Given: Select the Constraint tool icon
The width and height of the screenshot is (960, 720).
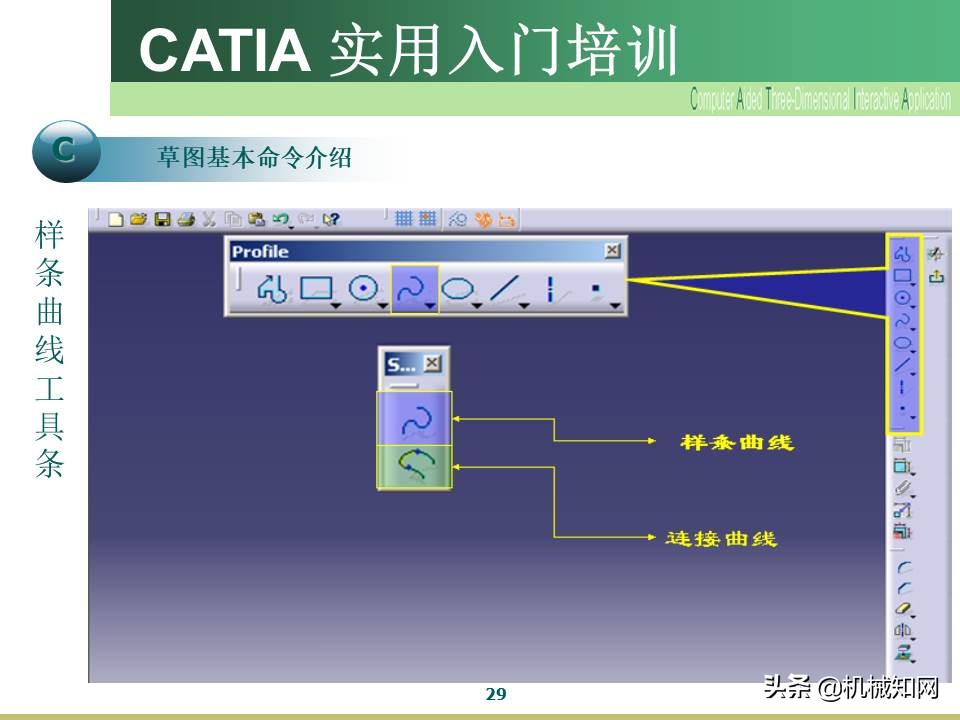Looking at the screenshot, I should click(x=902, y=466).
